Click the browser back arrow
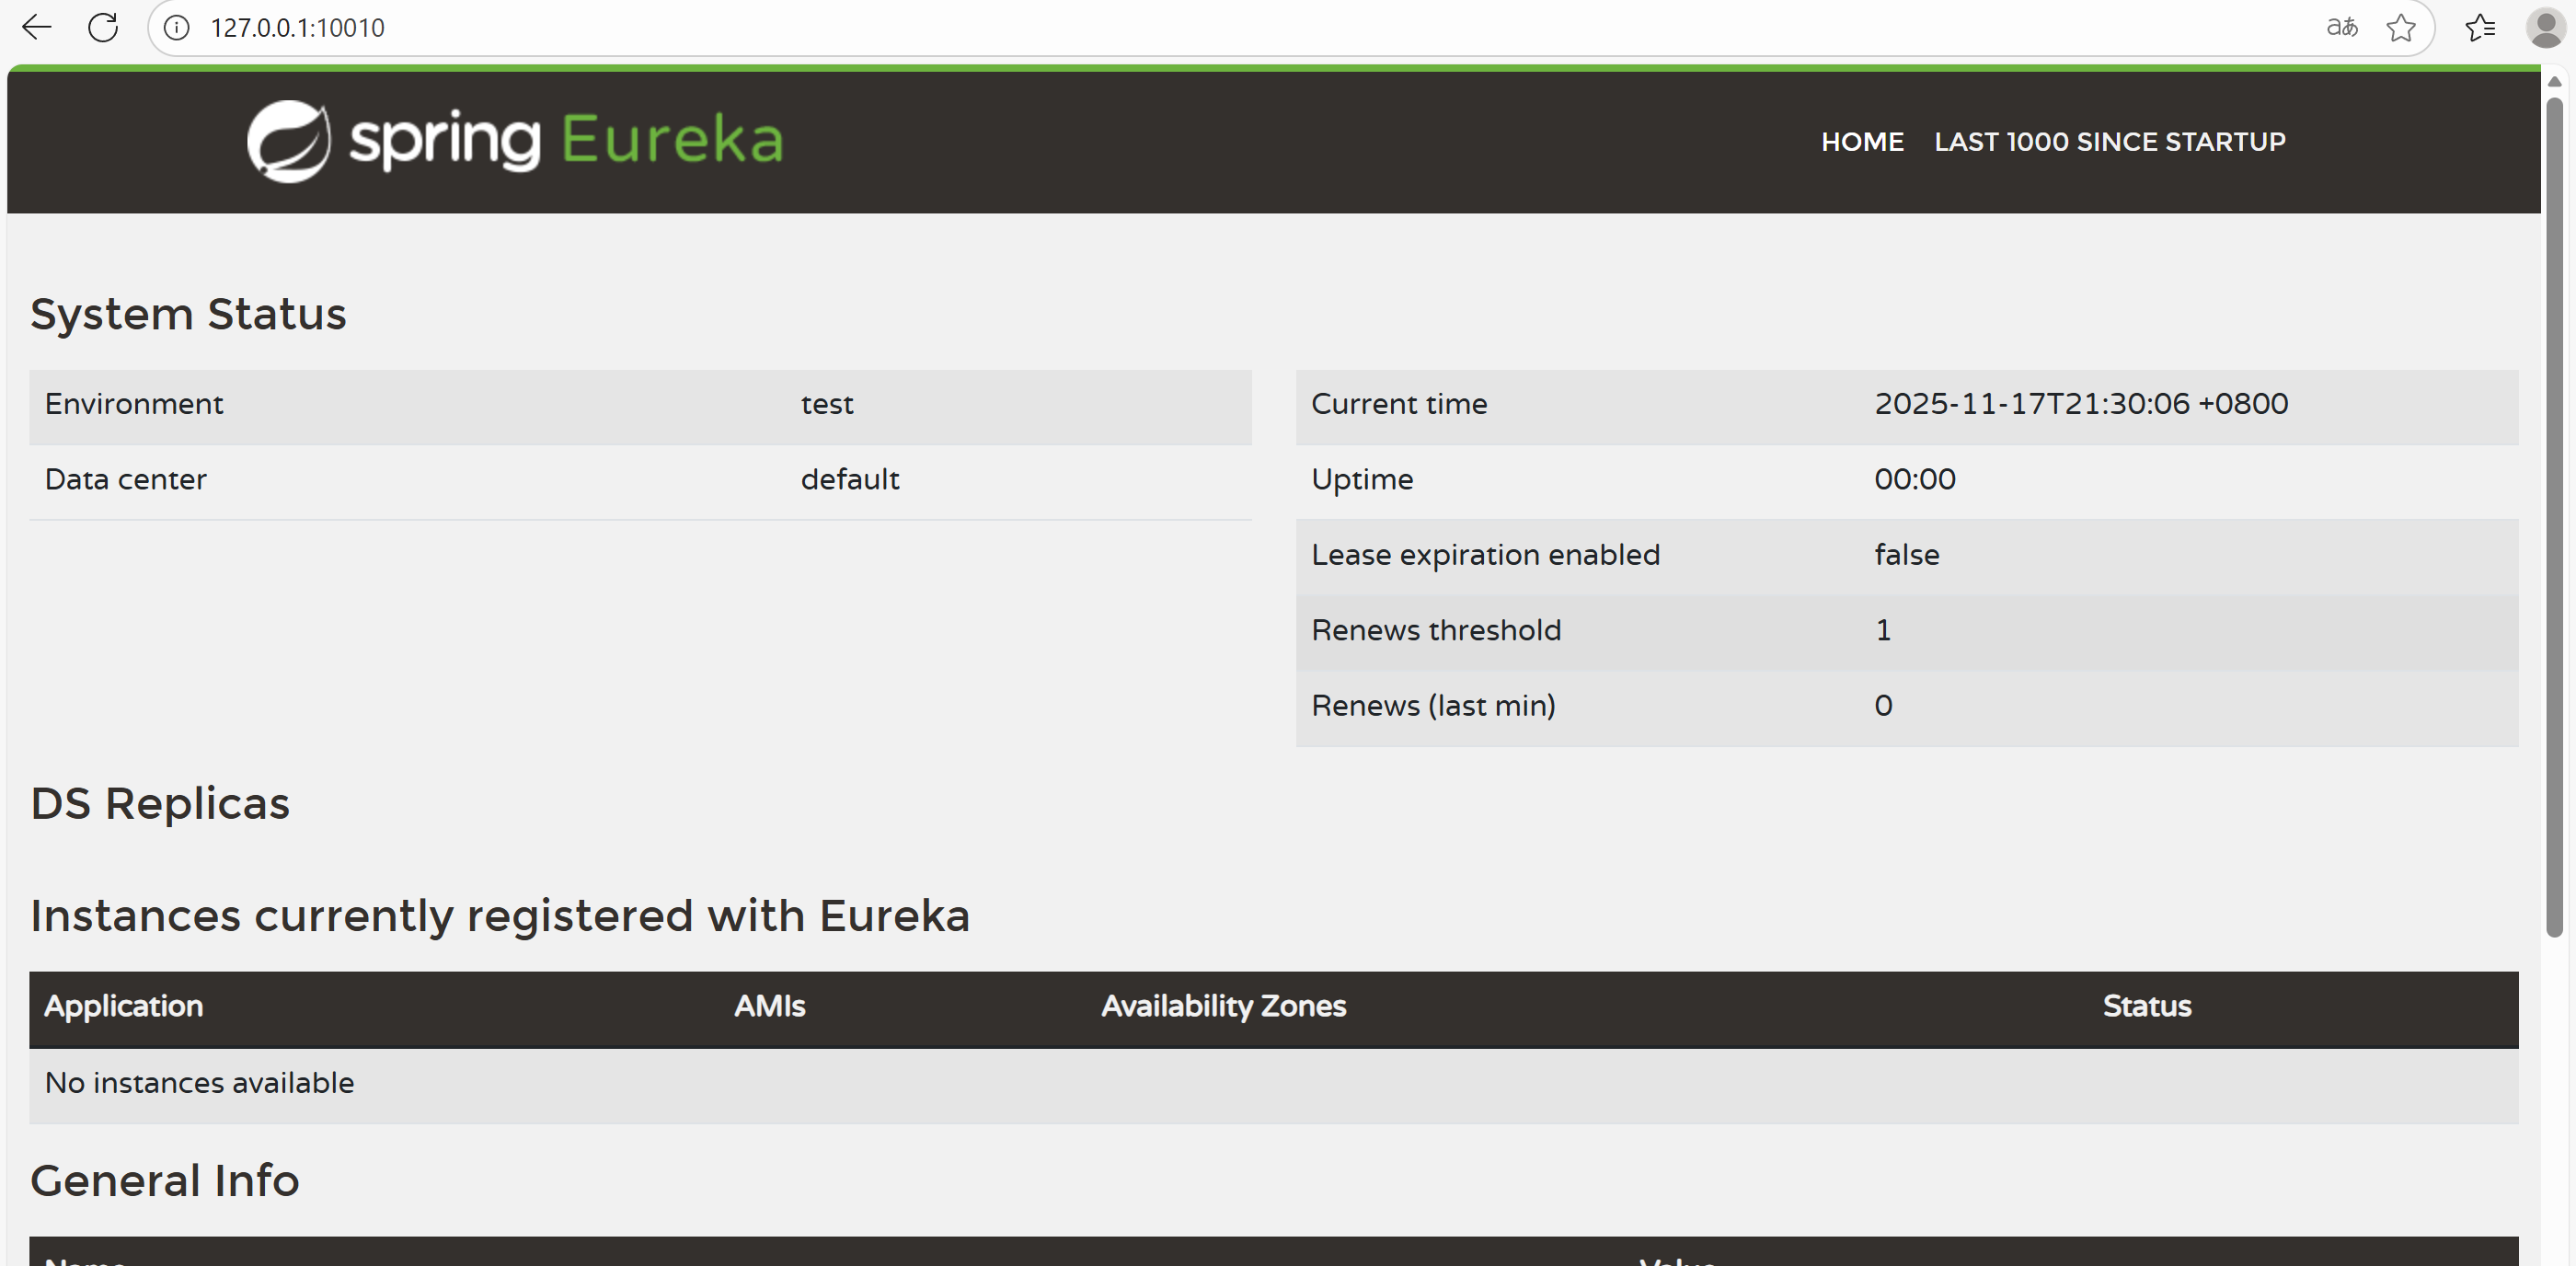The width and height of the screenshot is (2576, 1266). click(36, 27)
